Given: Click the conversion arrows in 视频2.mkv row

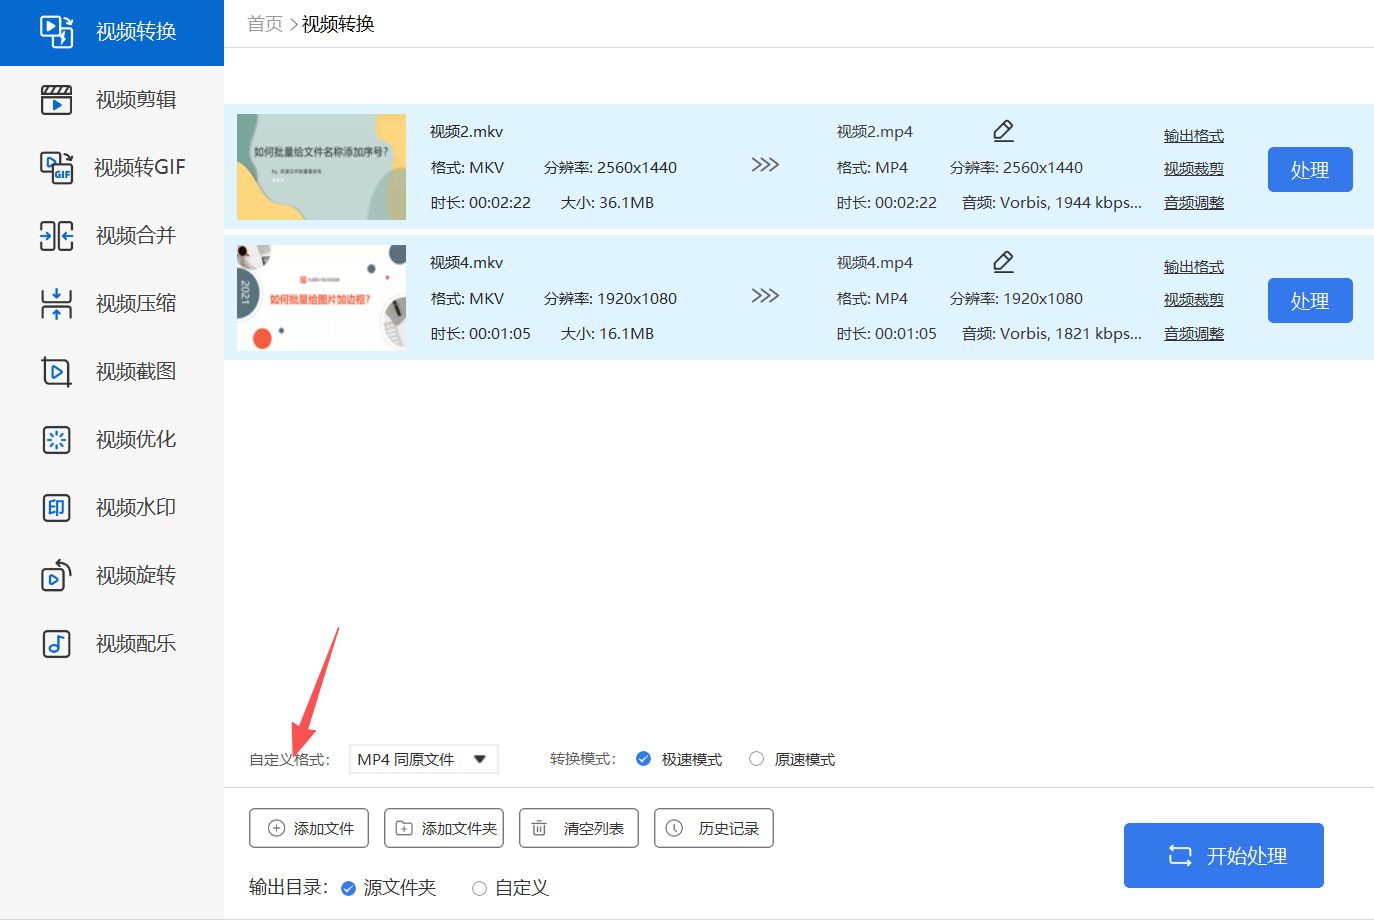Looking at the screenshot, I should (765, 165).
